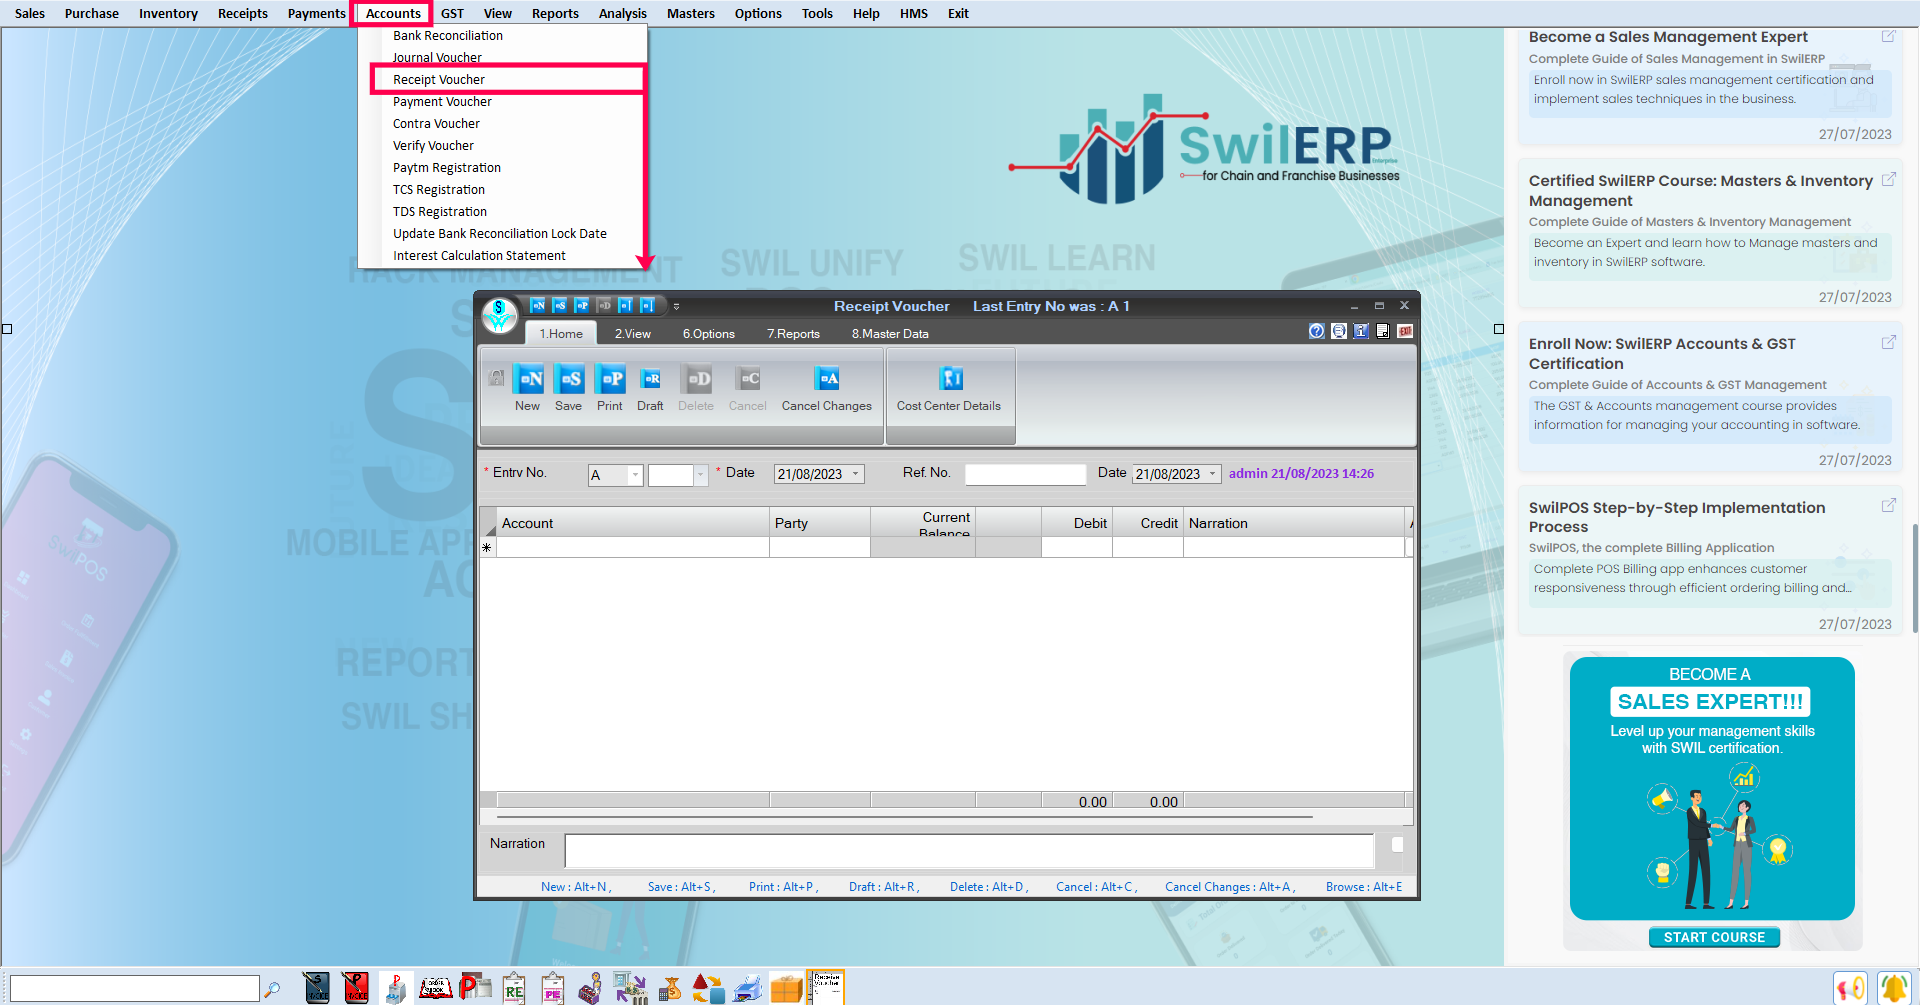Image resolution: width=1920 pixels, height=1005 pixels.
Task: Open the S Invoice shortcut in bottom toolbar
Action: 317,988
